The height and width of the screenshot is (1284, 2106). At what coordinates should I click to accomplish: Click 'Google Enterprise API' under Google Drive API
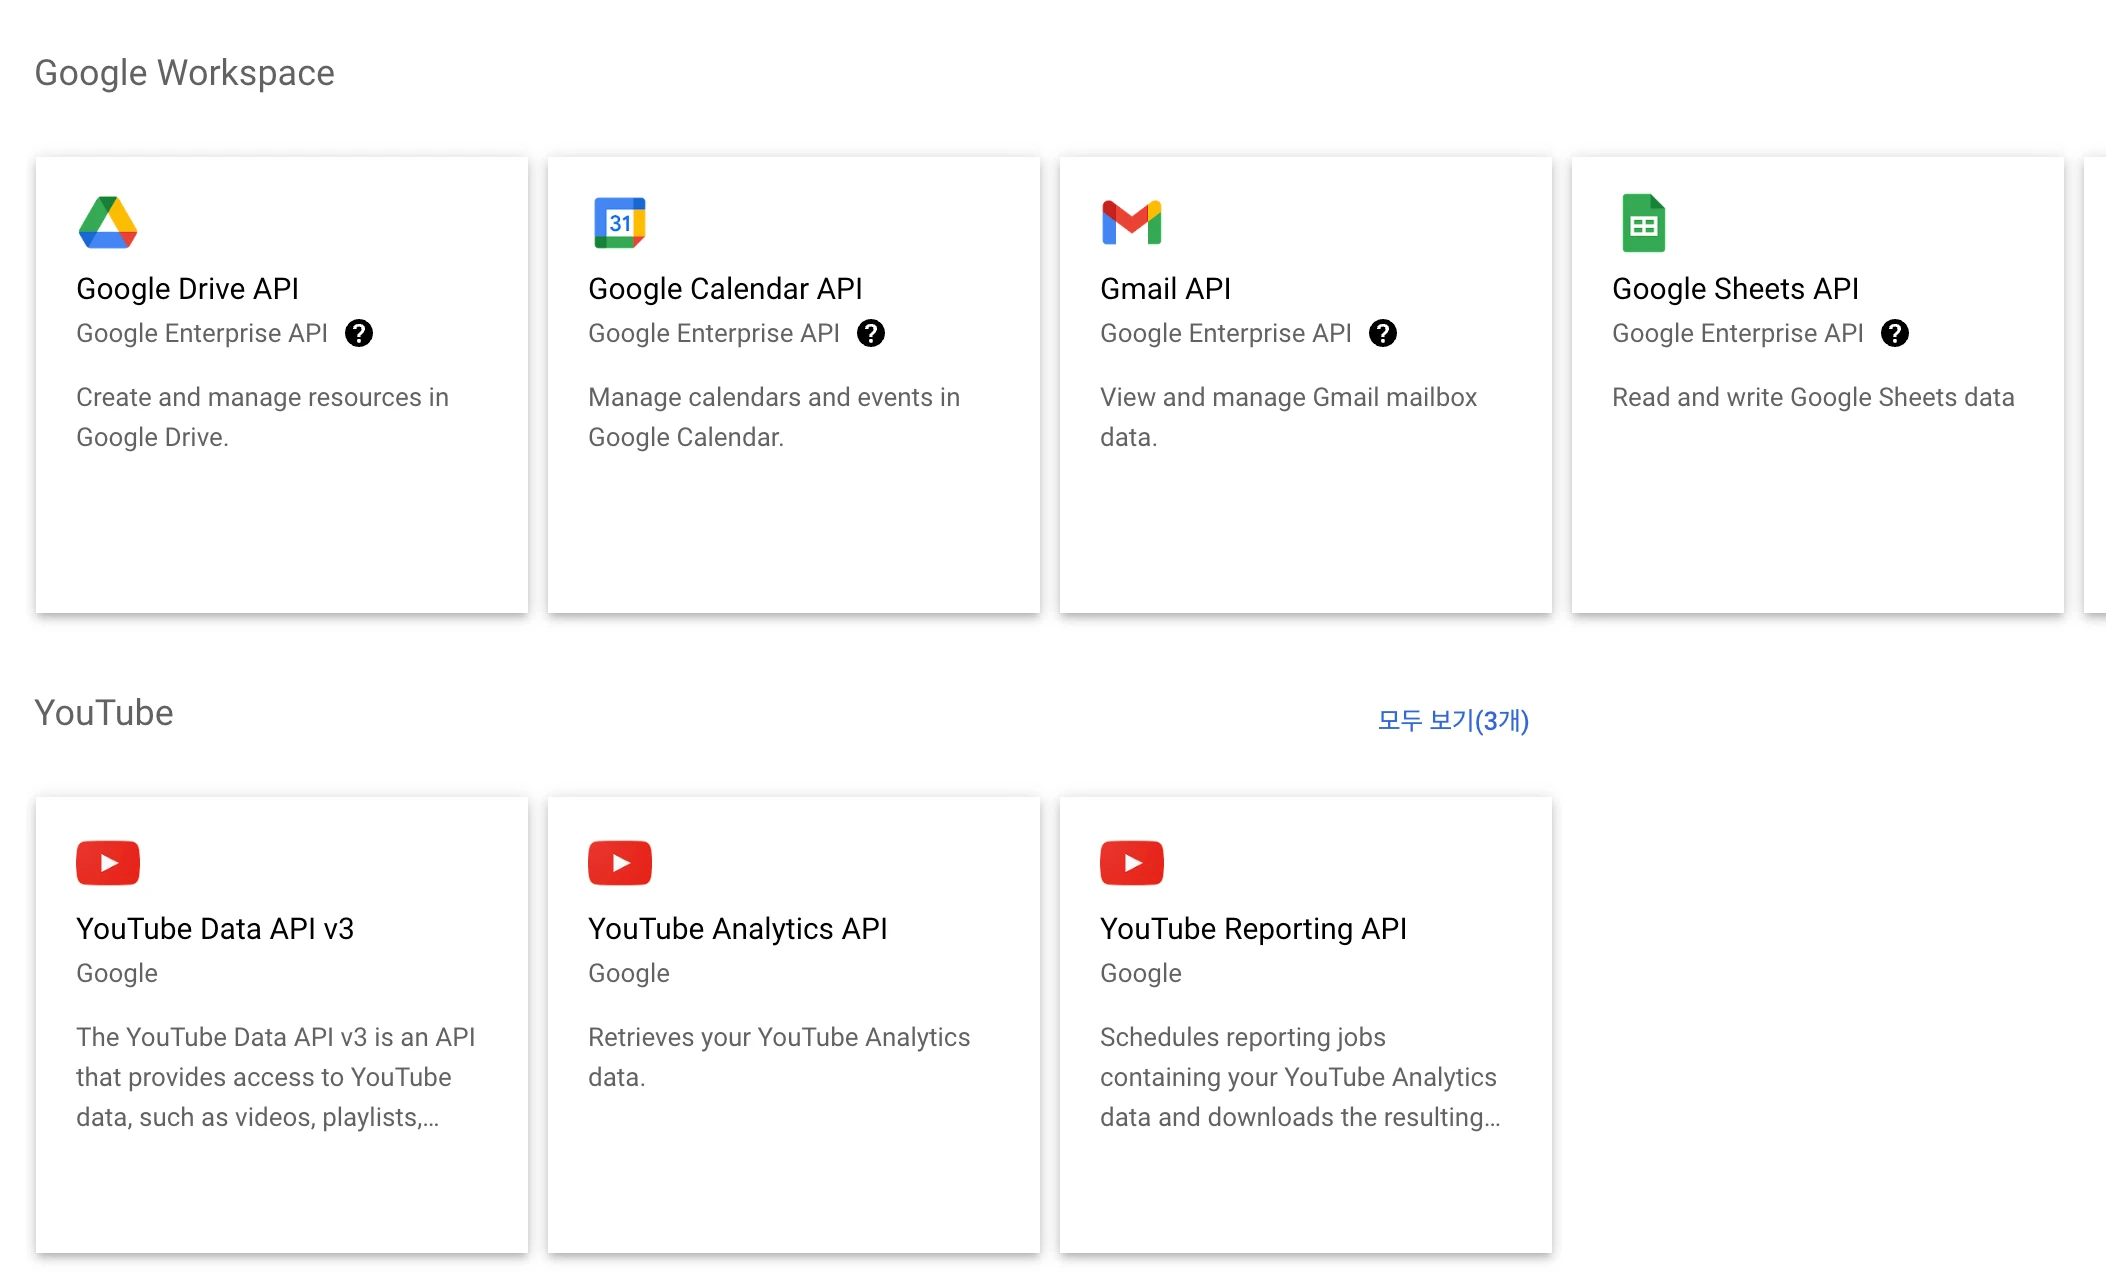202,333
